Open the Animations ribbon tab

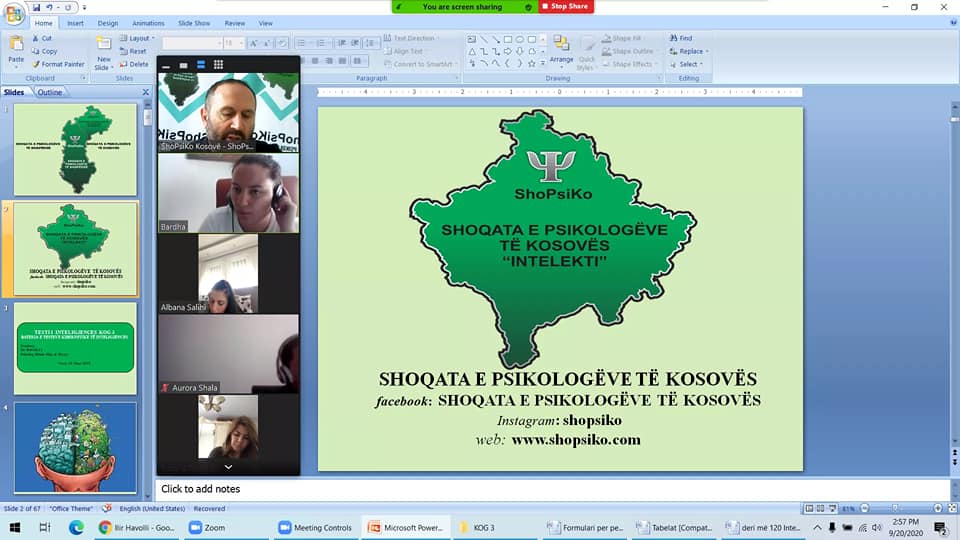pos(148,23)
